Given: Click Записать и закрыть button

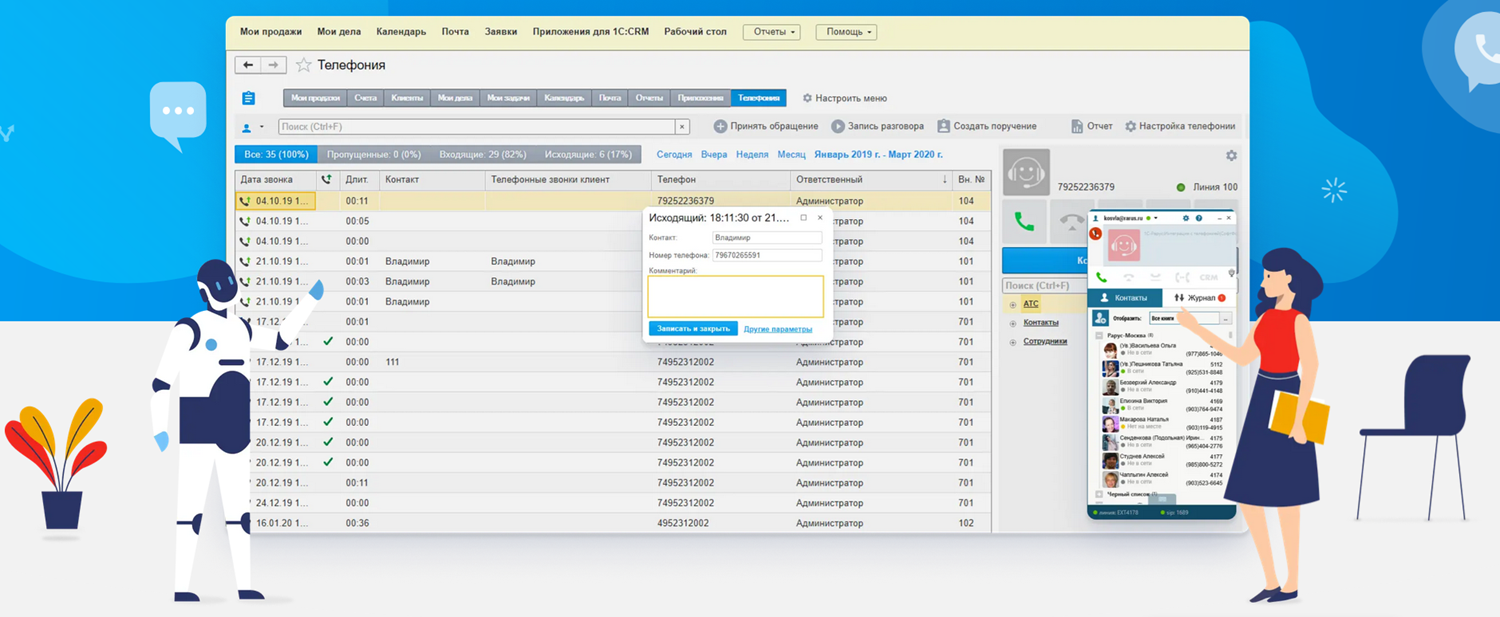Looking at the screenshot, I should pyautogui.click(x=692, y=329).
